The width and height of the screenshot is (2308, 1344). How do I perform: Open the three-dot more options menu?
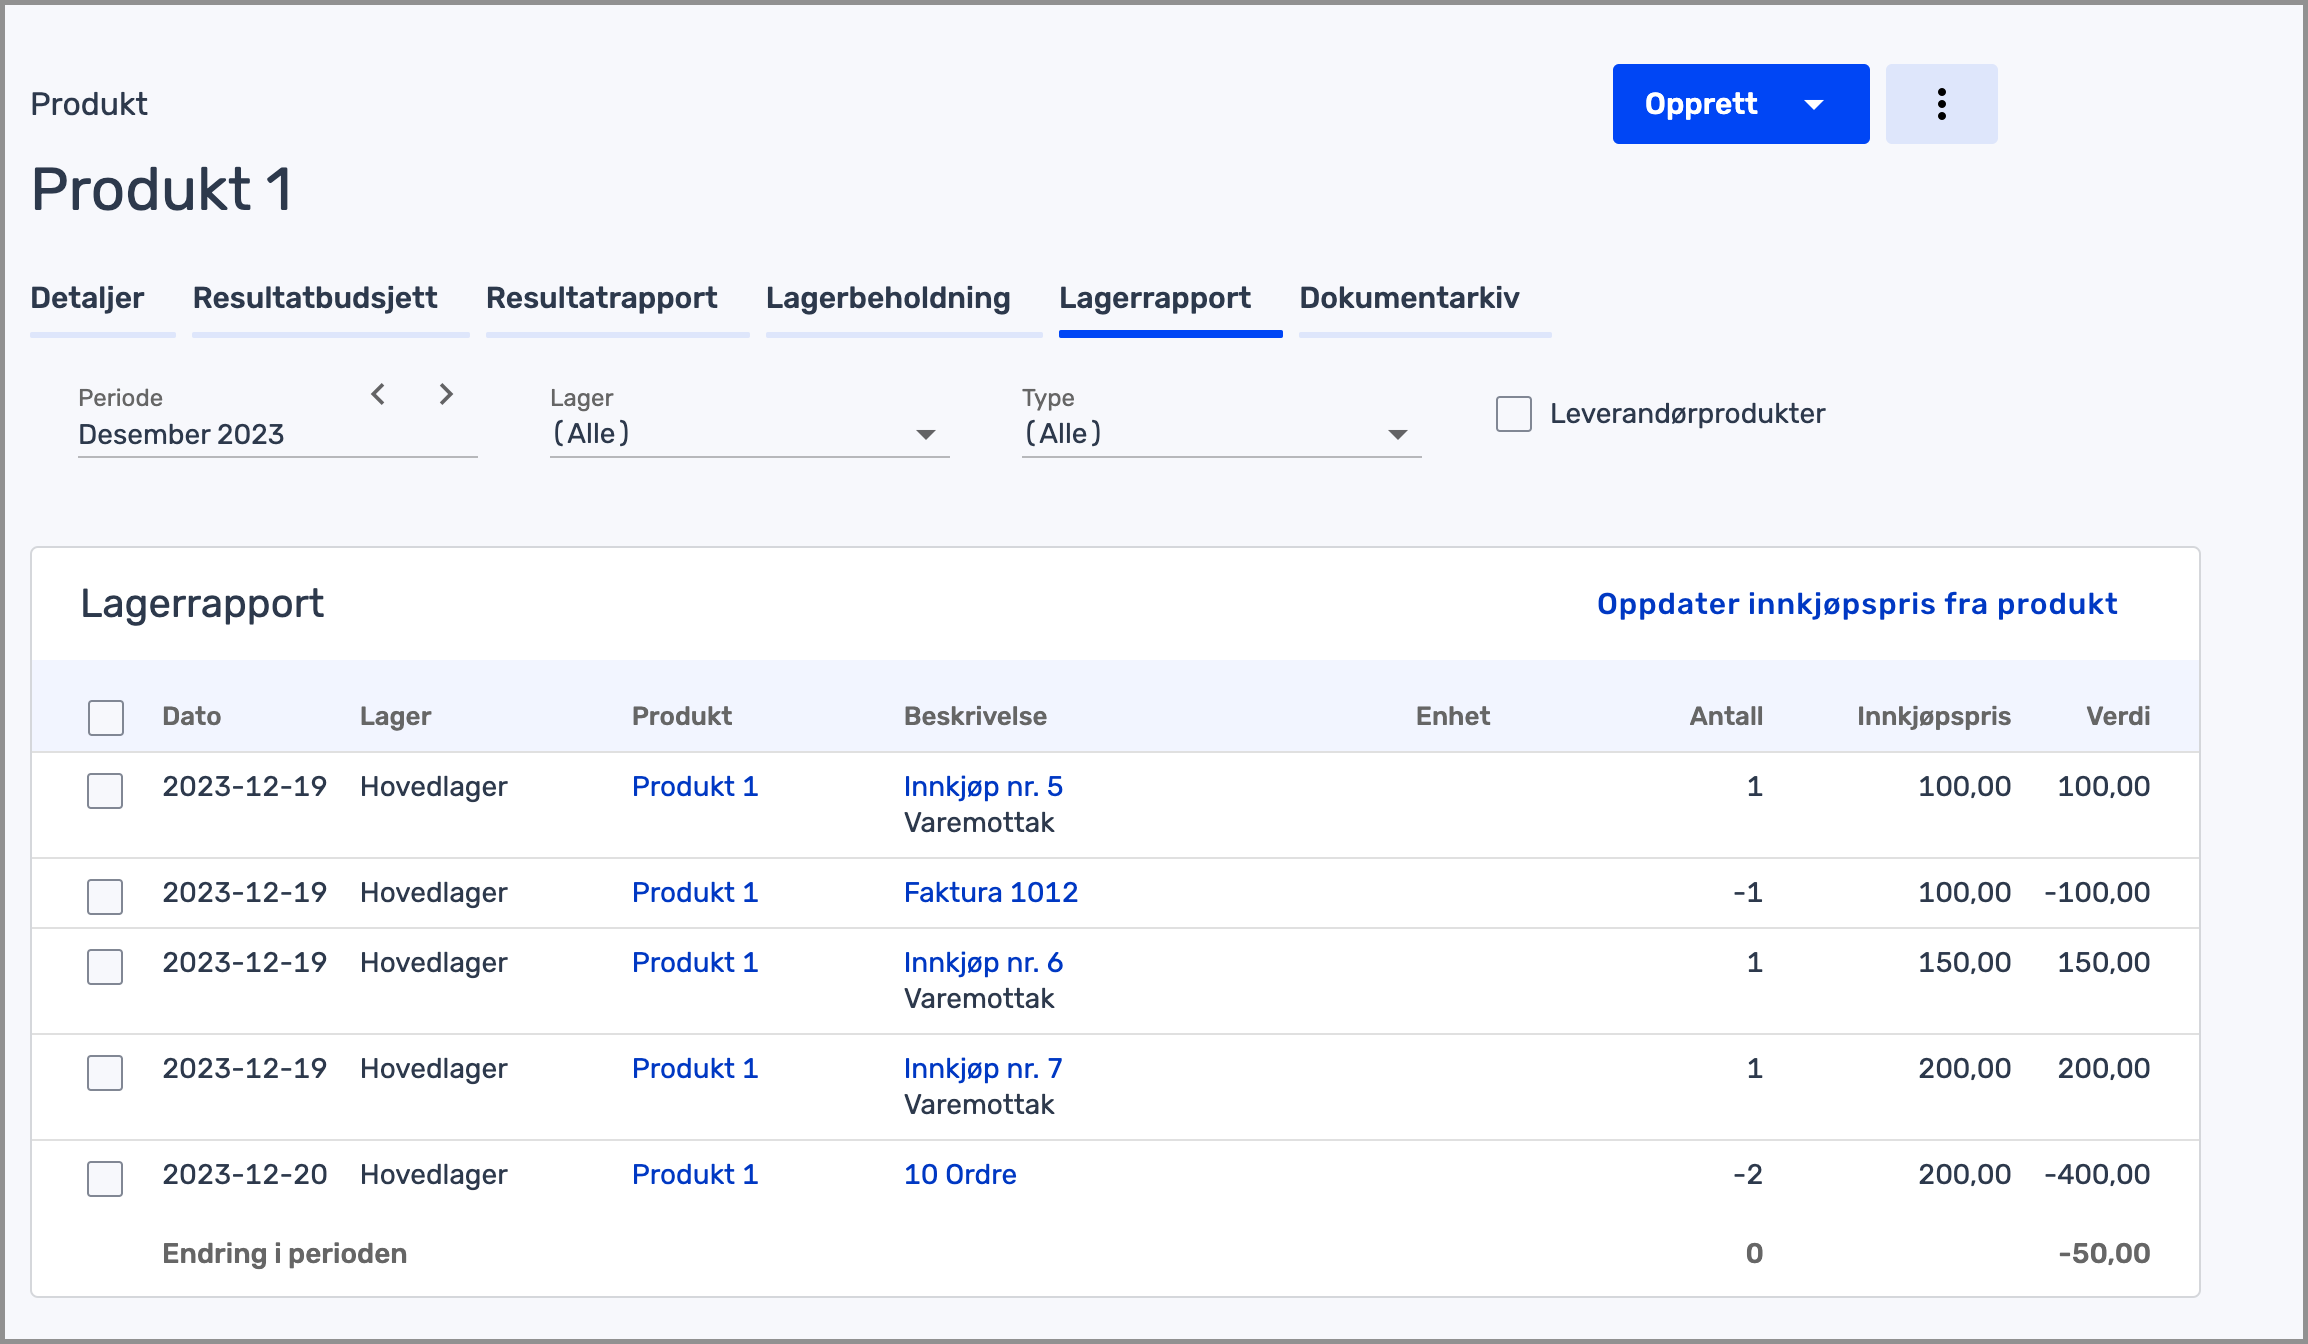click(1941, 104)
